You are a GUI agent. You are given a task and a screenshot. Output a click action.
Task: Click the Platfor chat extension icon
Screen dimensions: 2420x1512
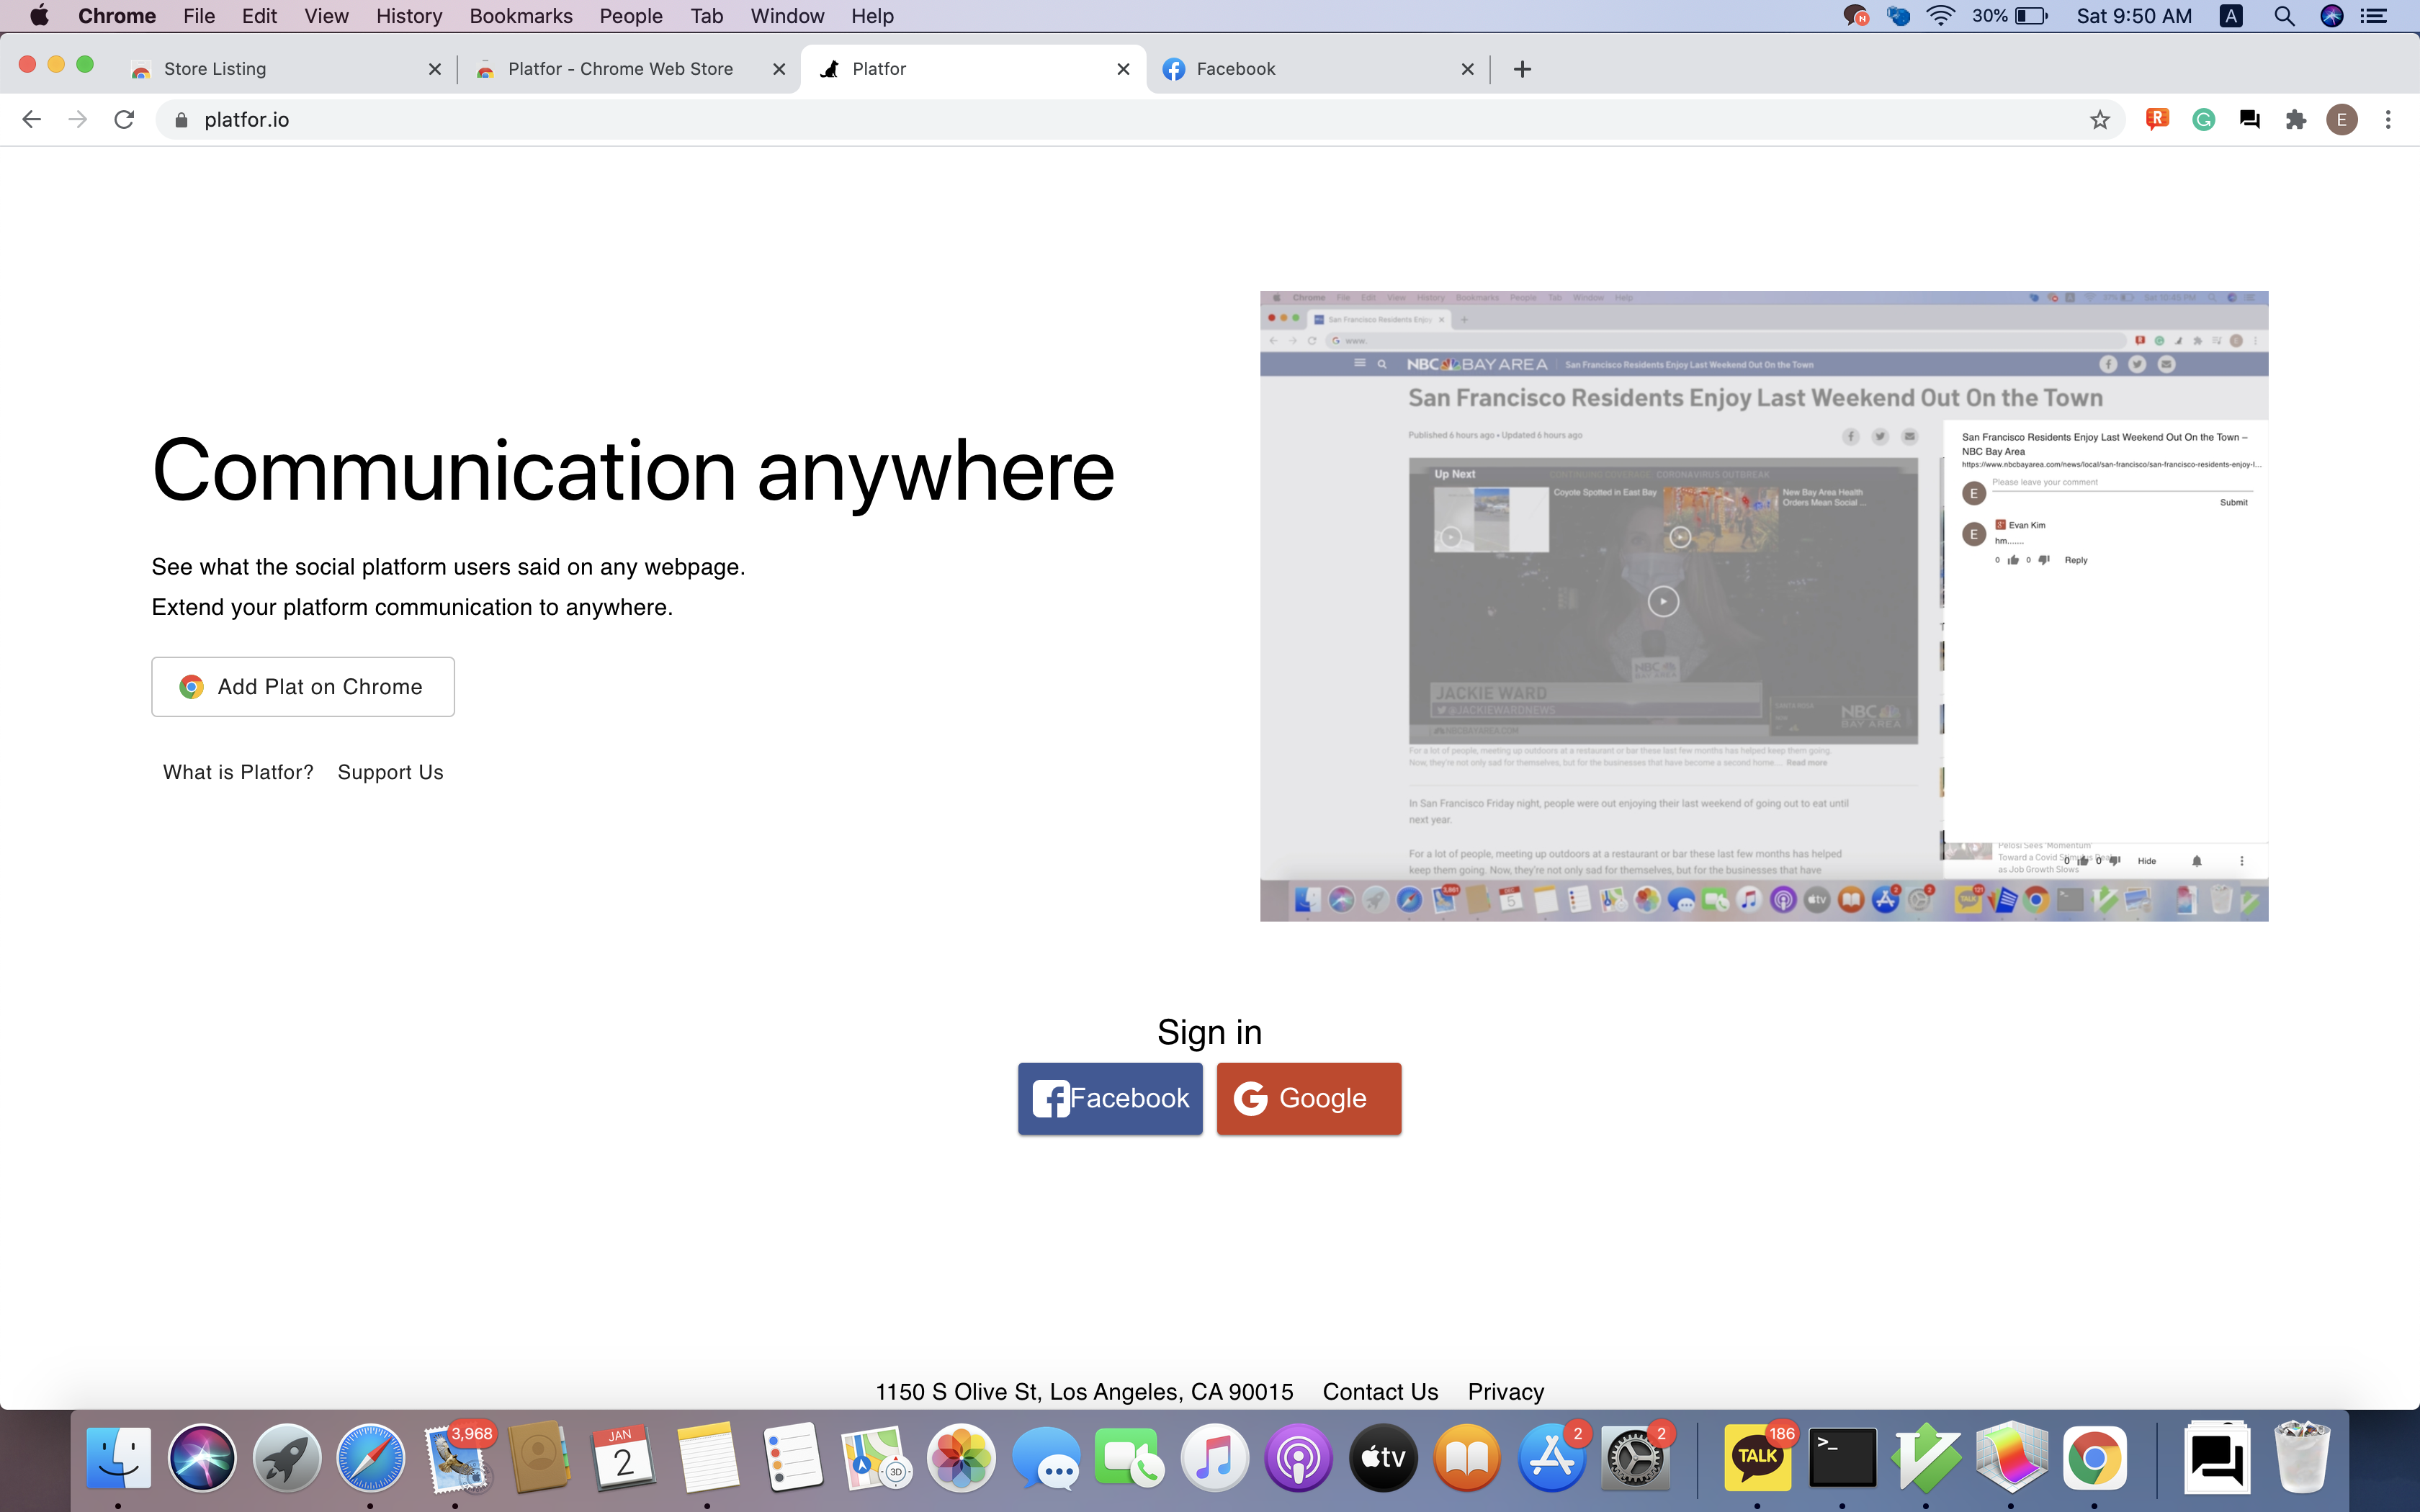pos(2249,120)
